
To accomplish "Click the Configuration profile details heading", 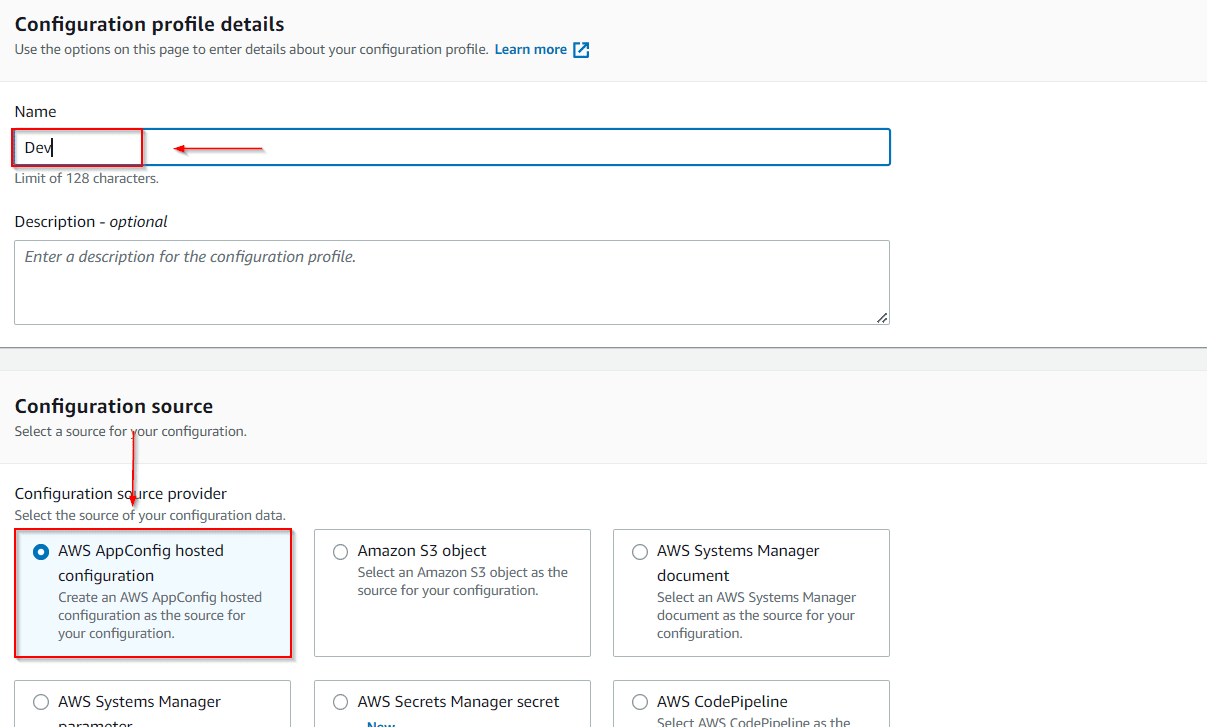I will 148,23.
